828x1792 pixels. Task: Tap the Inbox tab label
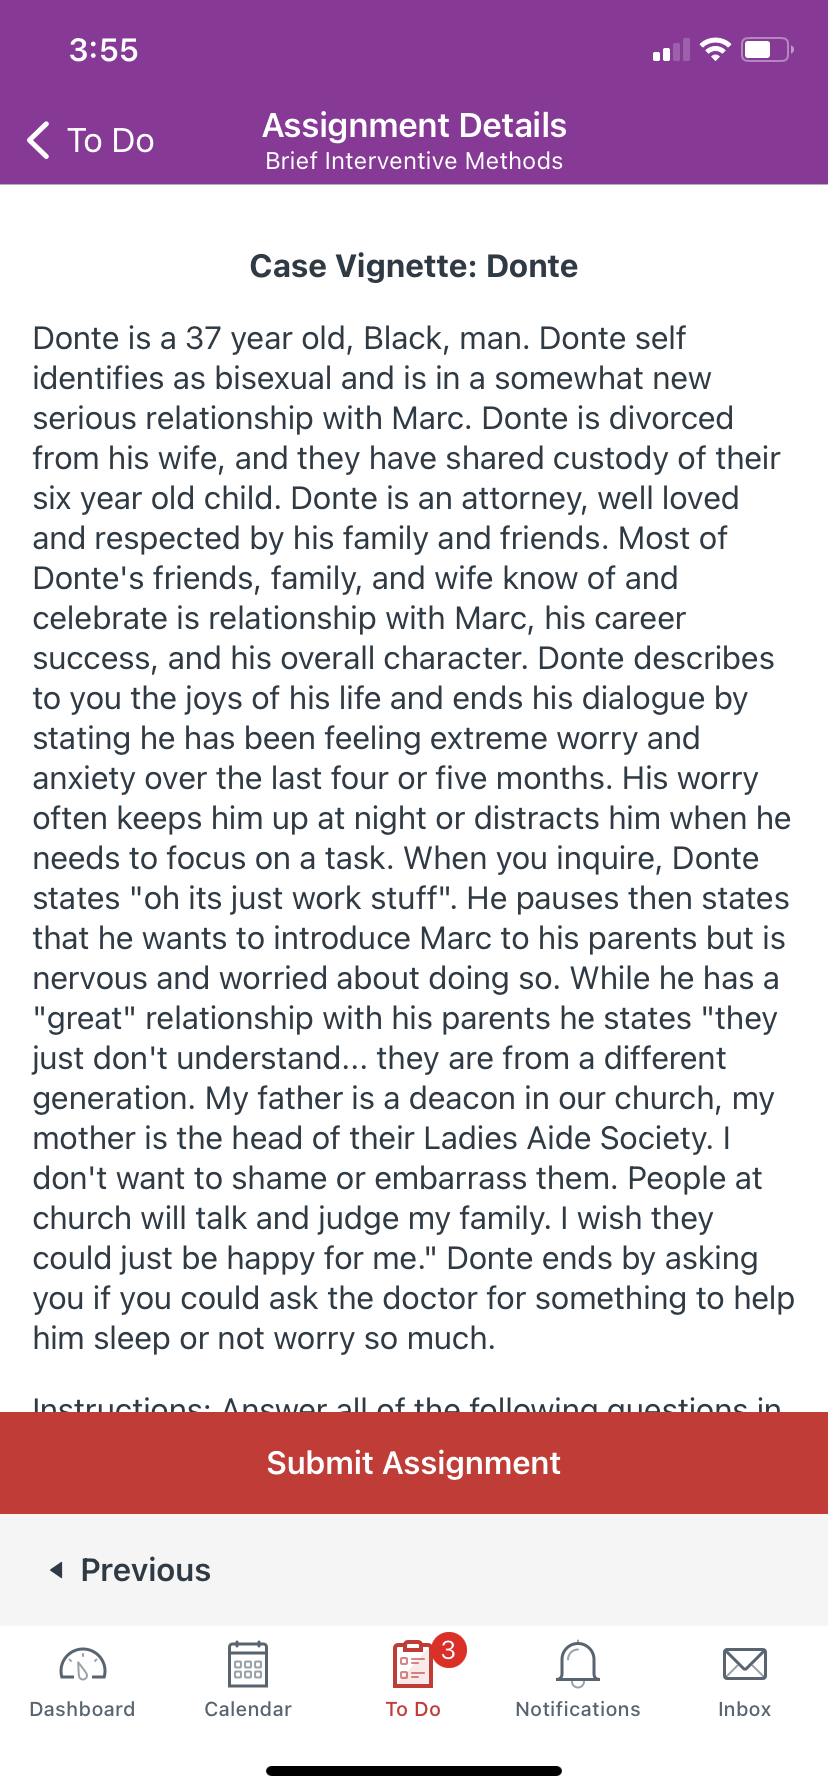pos(745,1709)
